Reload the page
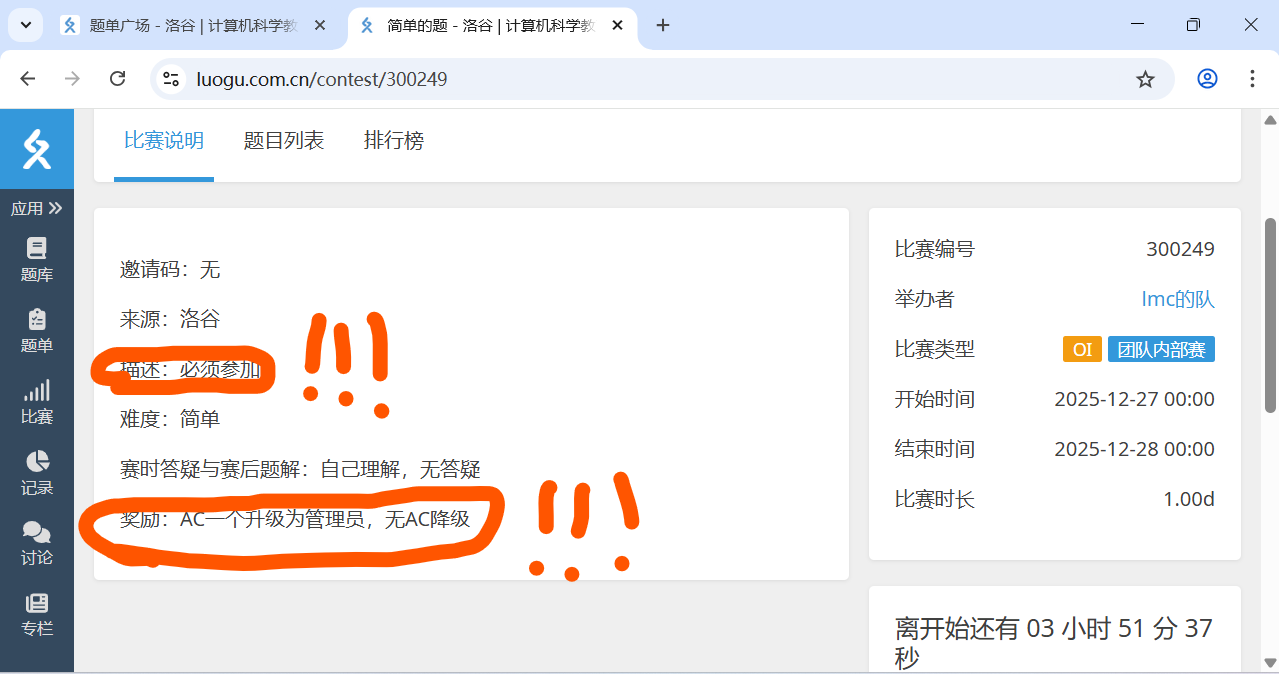The width and height of the screenshot is (1279, 674). (x=117, y=79)
